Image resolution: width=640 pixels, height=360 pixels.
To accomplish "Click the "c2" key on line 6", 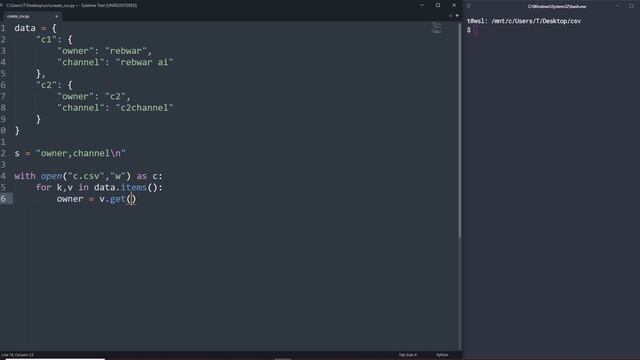I will tap(46, 85).
